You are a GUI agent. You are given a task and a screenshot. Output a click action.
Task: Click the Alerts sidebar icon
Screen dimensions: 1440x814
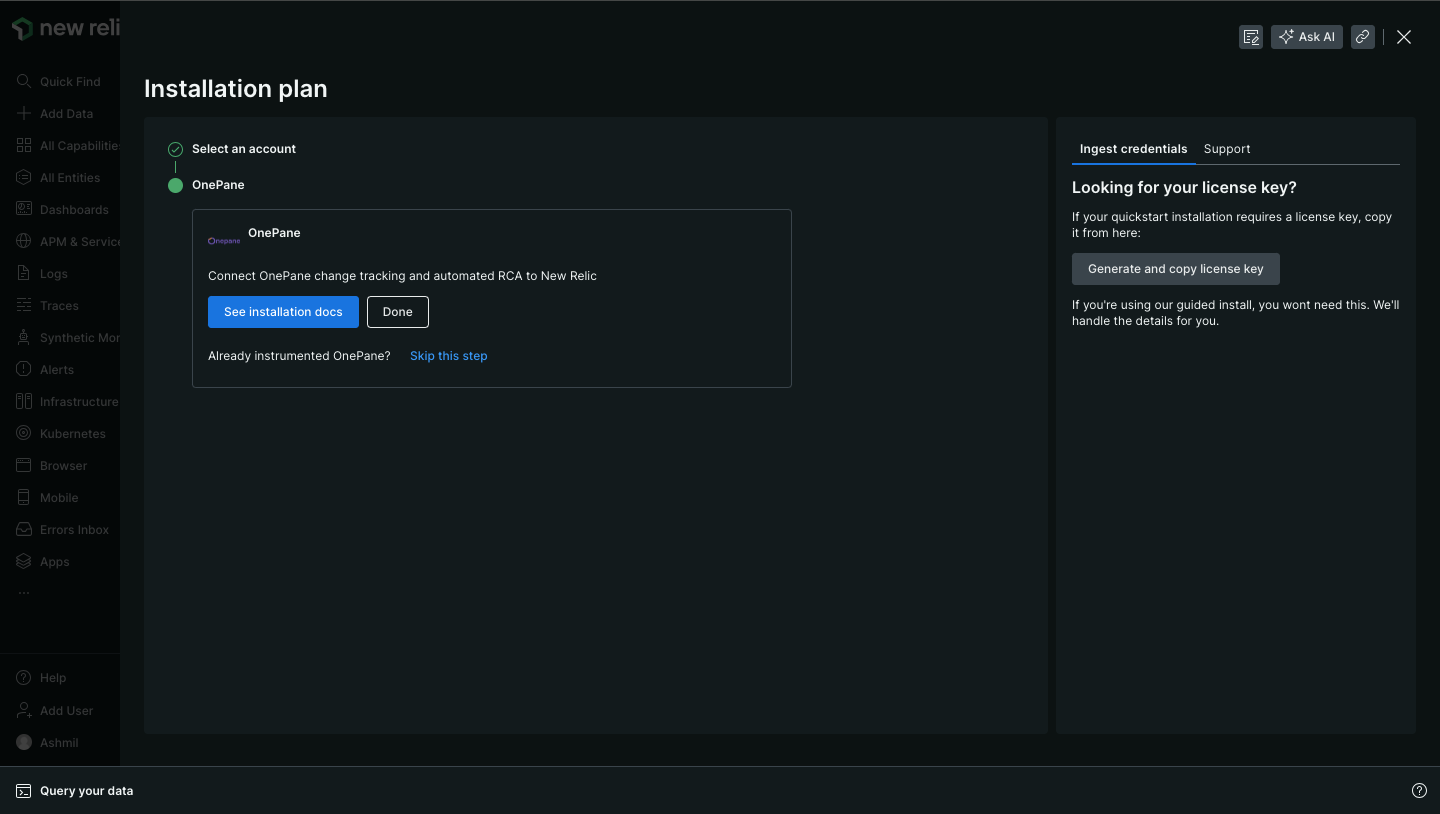(x=24, y=369)
